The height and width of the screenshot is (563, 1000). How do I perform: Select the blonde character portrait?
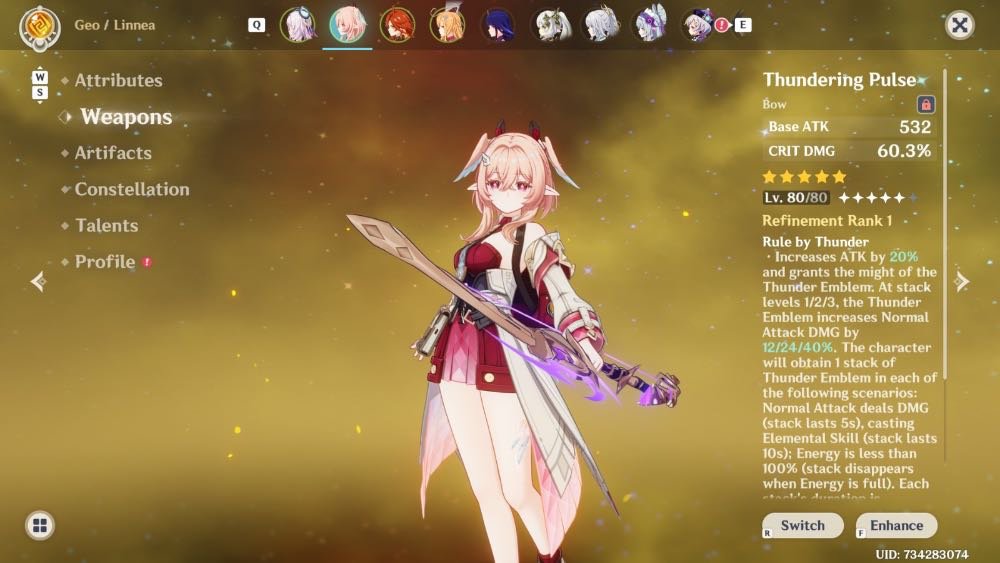coord(447,25)
